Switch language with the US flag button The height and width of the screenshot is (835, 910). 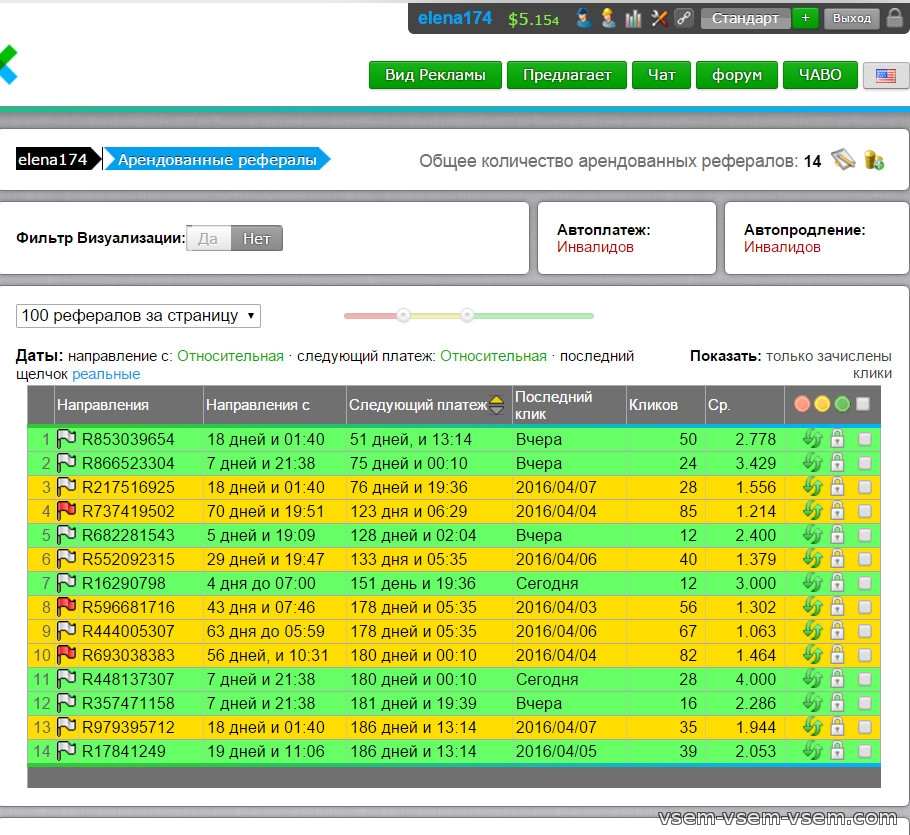click(885, 75)
